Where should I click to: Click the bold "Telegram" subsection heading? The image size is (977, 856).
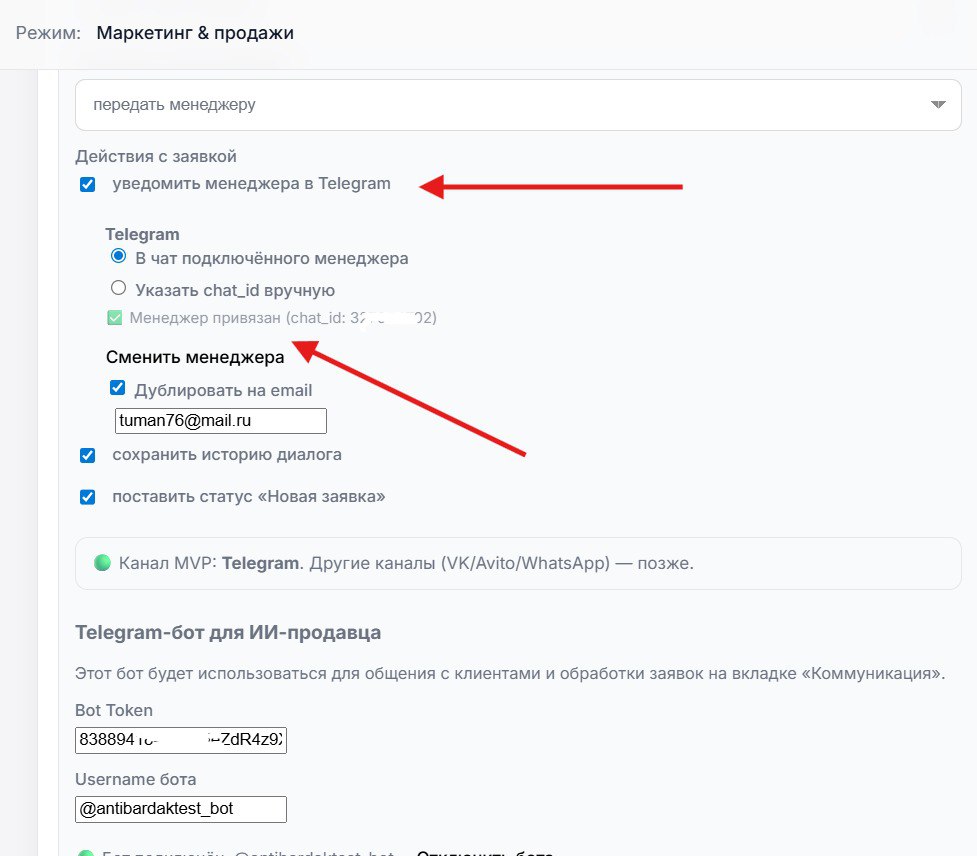[x=142, y=234]
